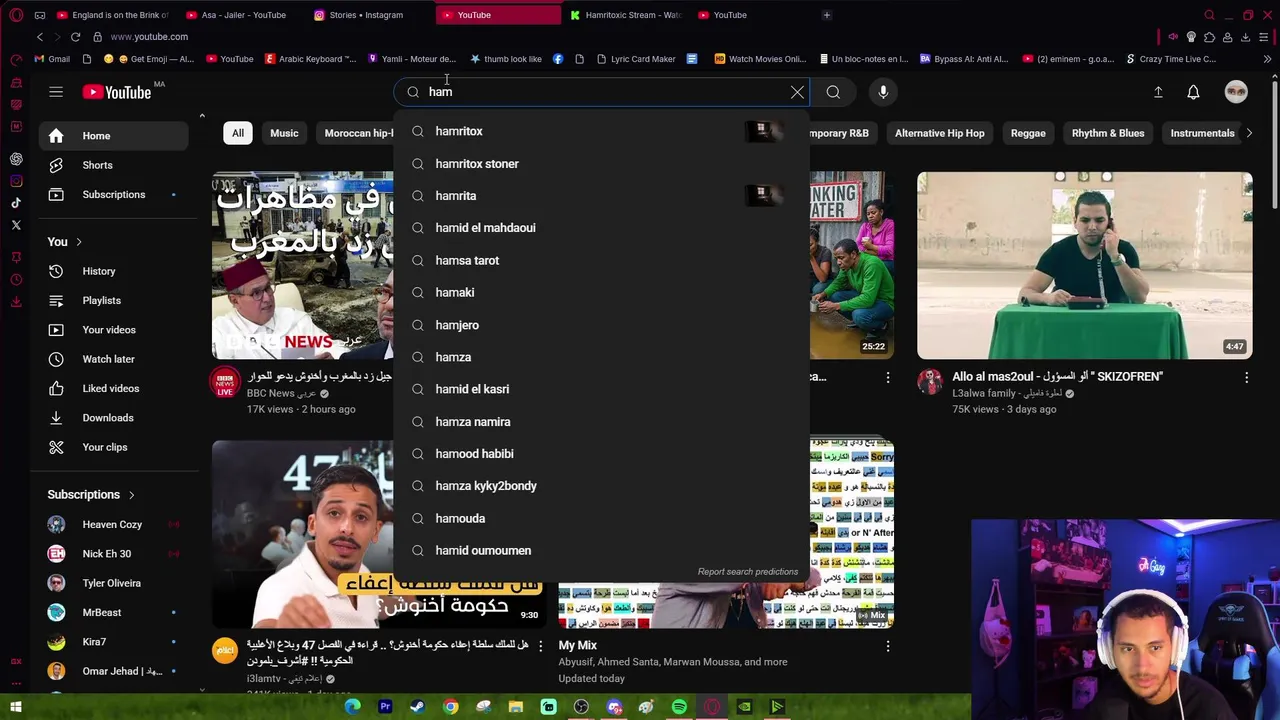
Task: Select 'hamza kyky2bondy' suggestion
Action: [x=601, y=486]
